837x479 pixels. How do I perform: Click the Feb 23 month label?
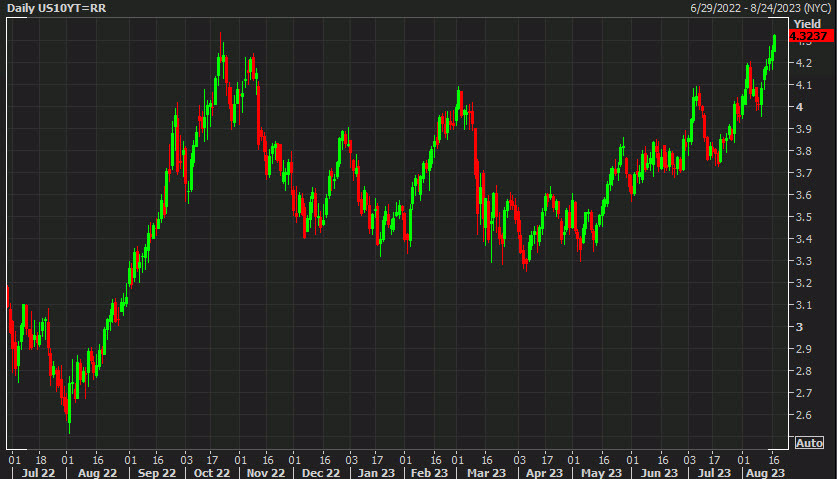429,473
